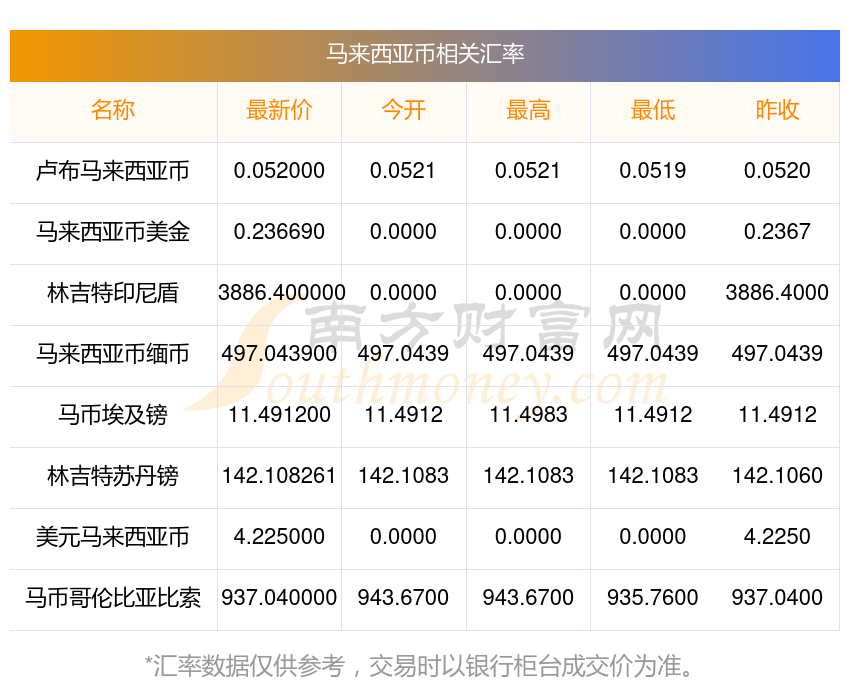Select the latest price 937.040000
The image size is (850, 698).
tap(279, 598)
